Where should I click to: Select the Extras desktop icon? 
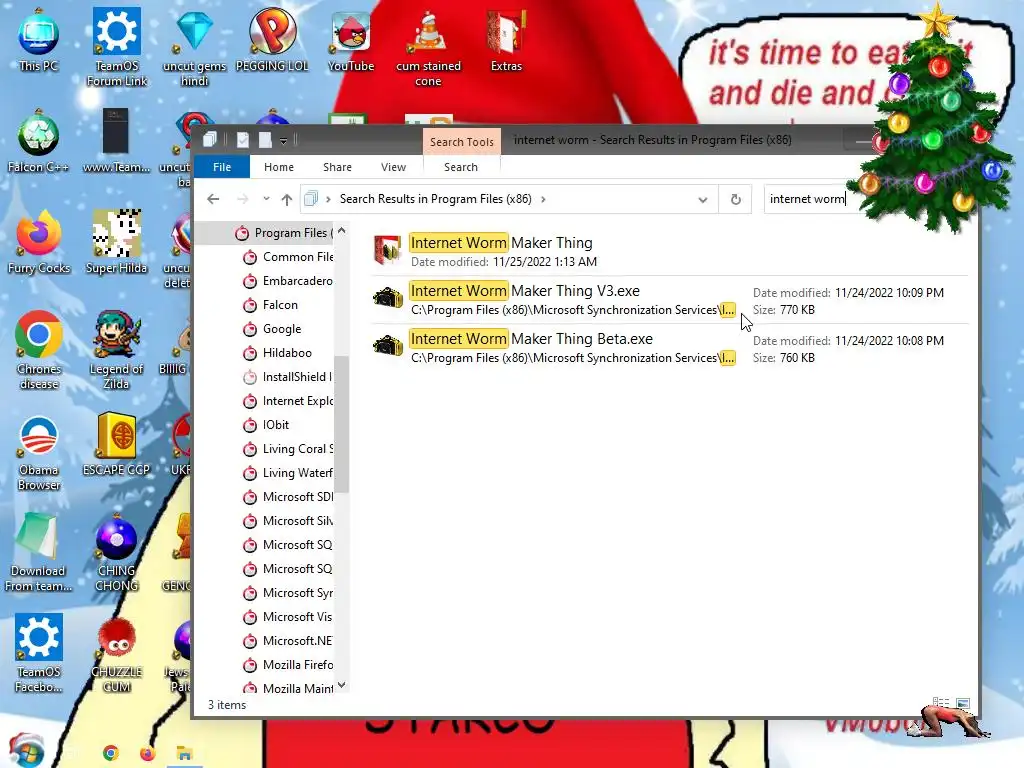[x=506, y=40]
